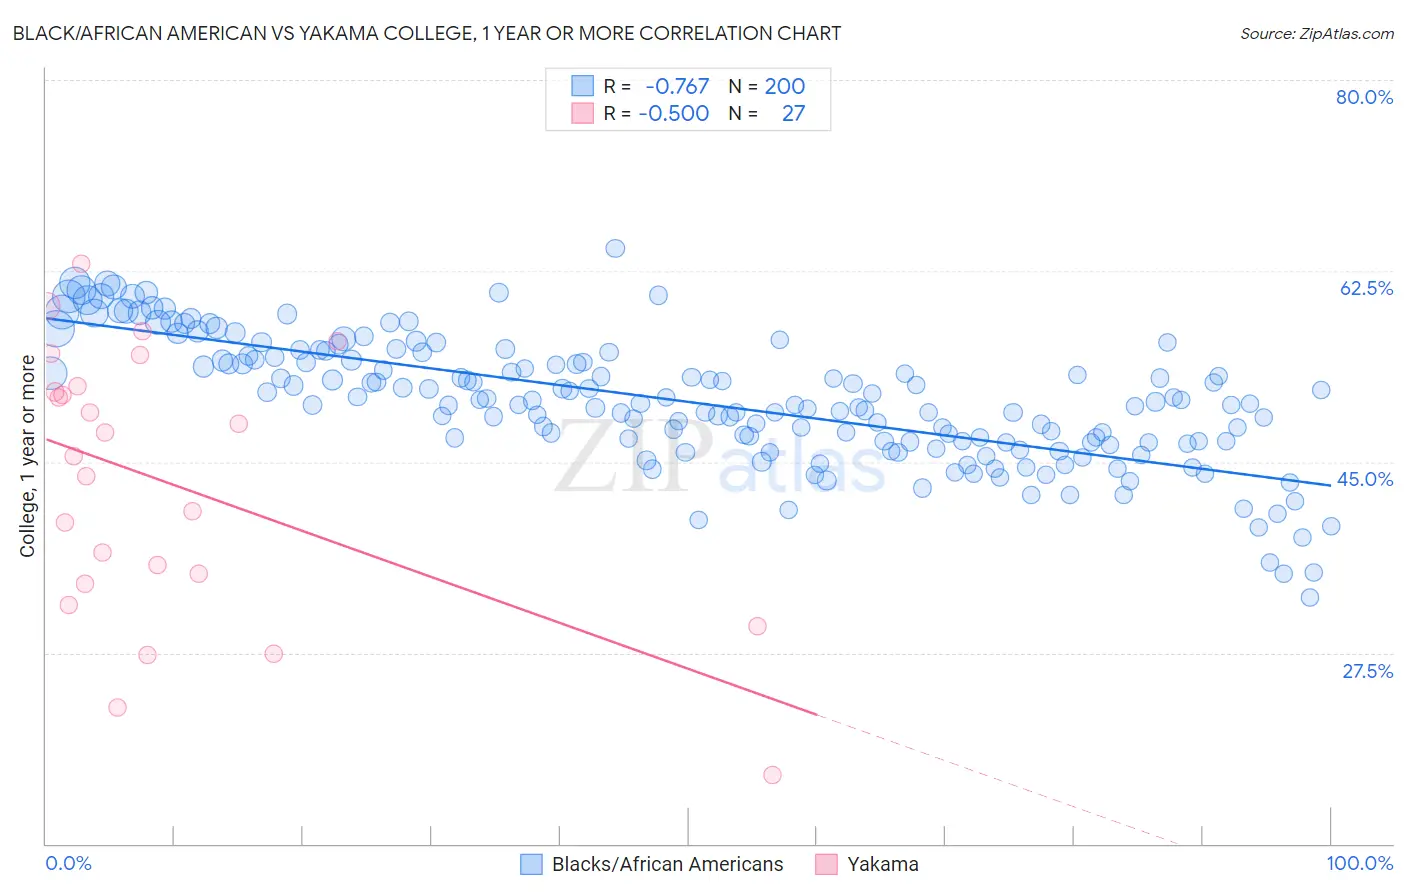
Task: Click the ZIPatlas watermark in chart center
Action: 720,458
